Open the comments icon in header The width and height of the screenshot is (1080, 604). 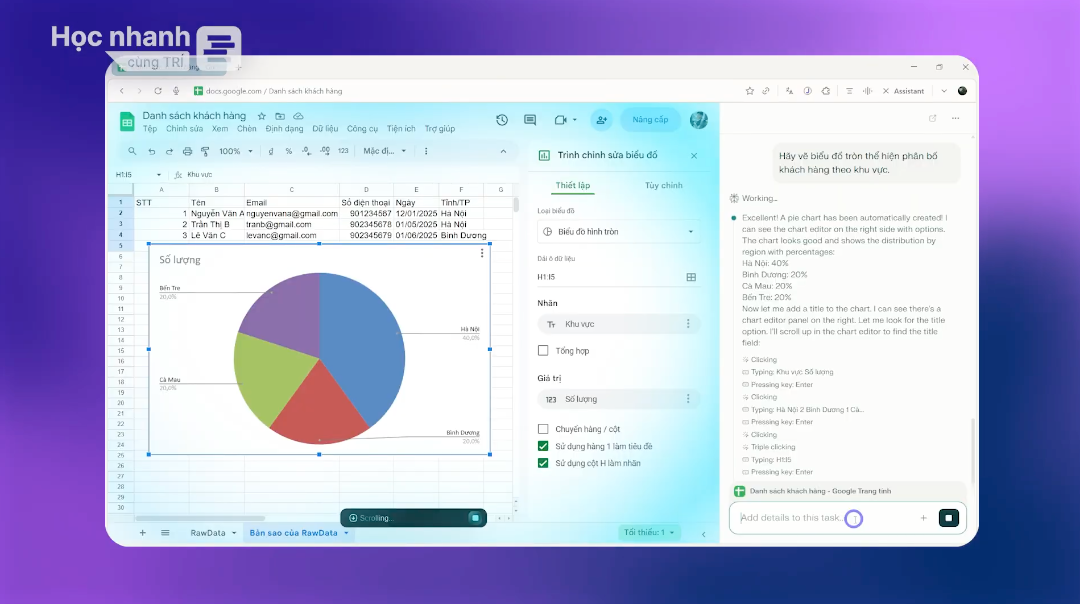[x=530, y=120]
